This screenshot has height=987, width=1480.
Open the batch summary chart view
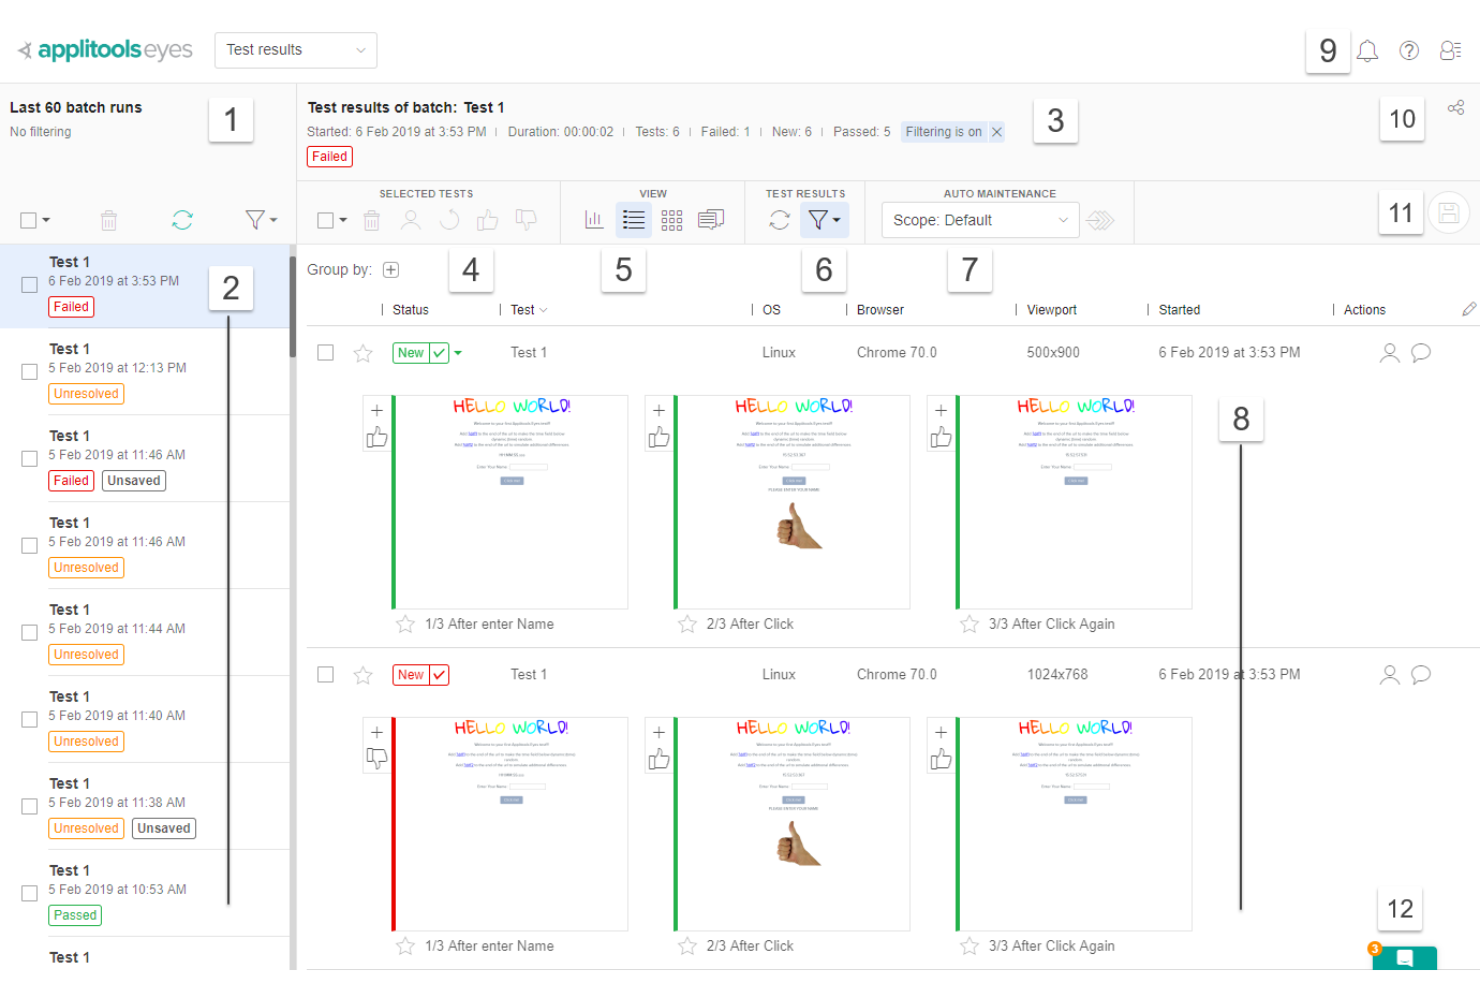point(594,220)
